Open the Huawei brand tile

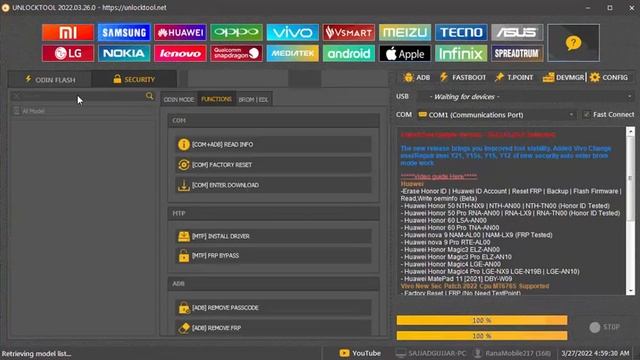(x=180, y=32)
